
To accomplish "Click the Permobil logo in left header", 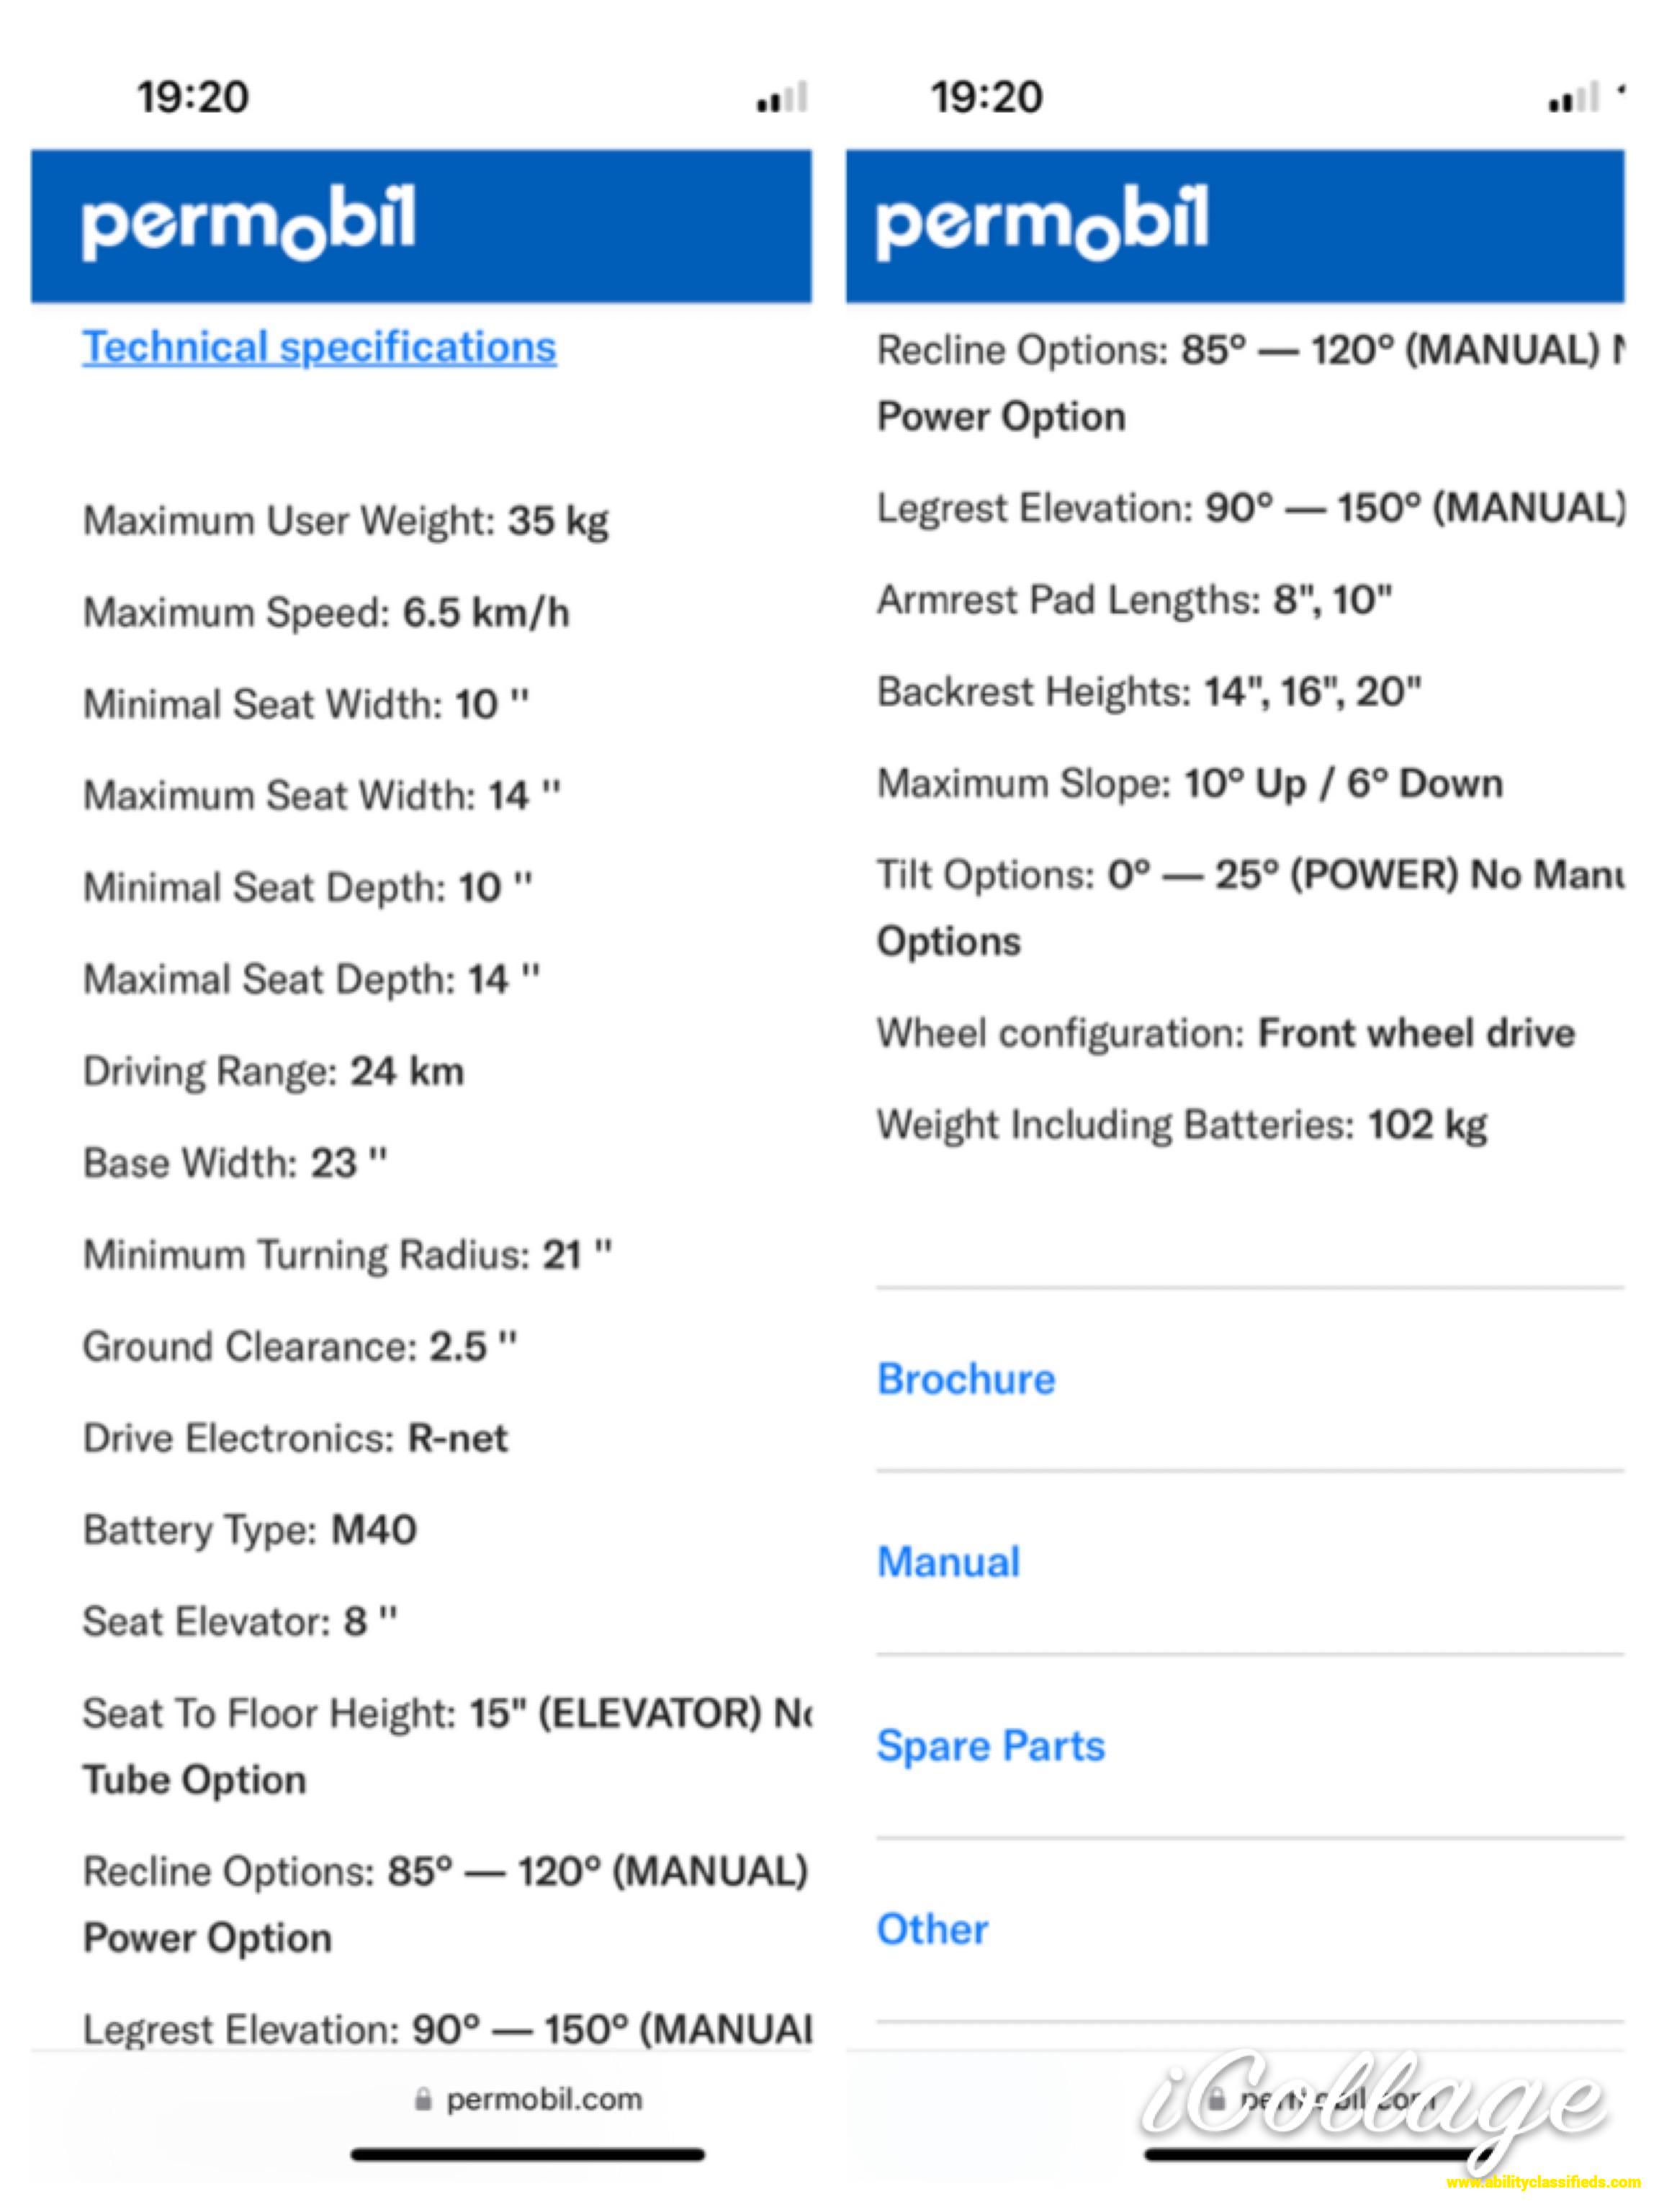I will point(248,222).
